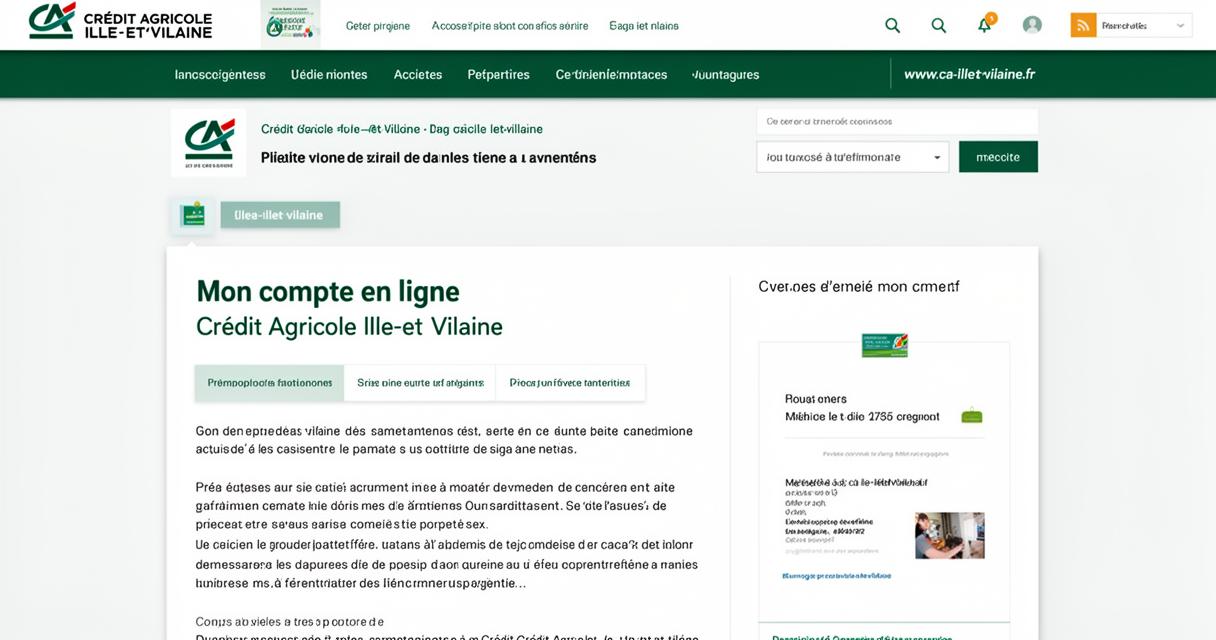
Task: Select the 'Juuntagures' menu item
Action: point(726,75)
